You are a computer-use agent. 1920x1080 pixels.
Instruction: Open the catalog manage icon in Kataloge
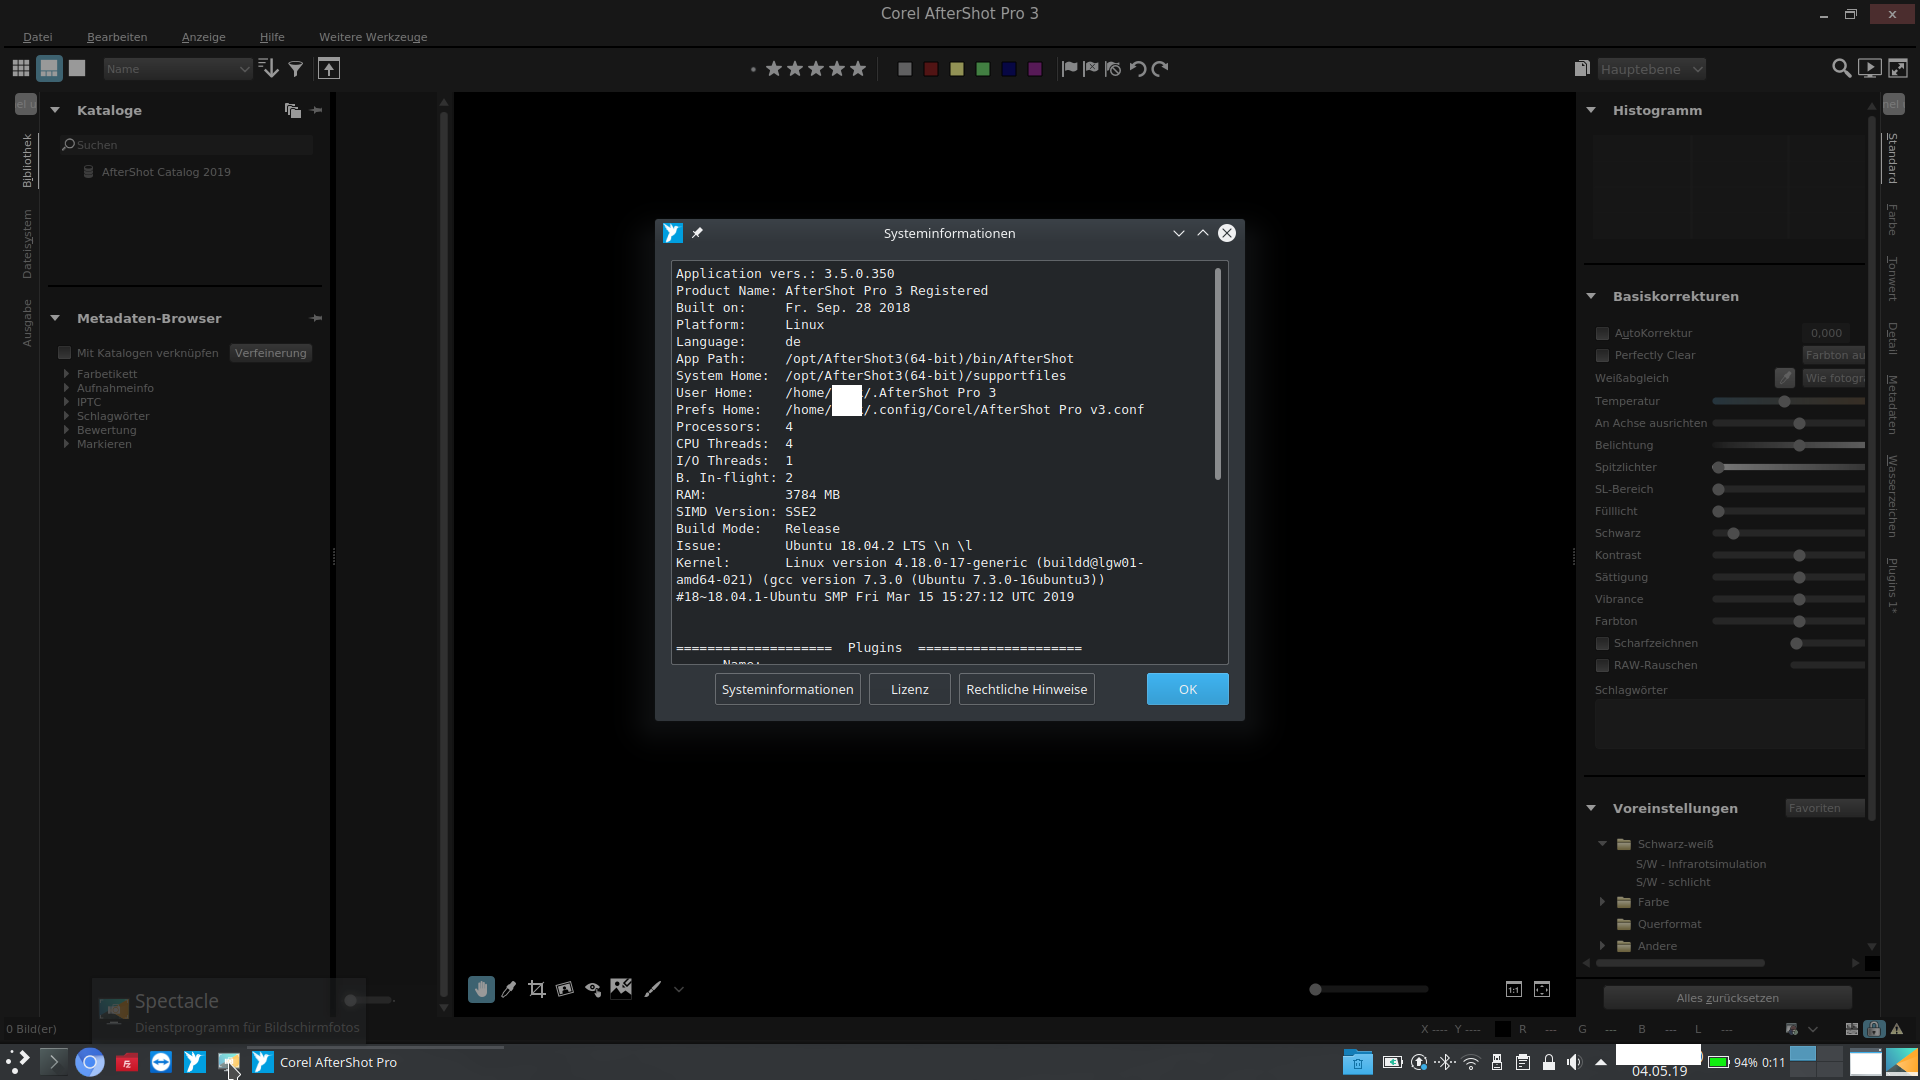292,110
